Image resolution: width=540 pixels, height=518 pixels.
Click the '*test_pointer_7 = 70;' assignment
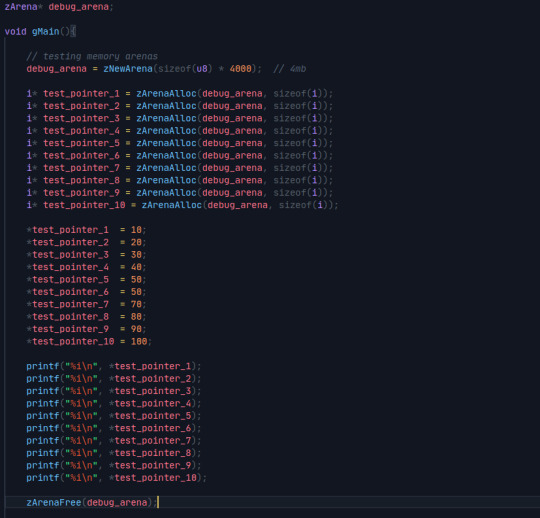pyautogui.click(x=86, y=304)
